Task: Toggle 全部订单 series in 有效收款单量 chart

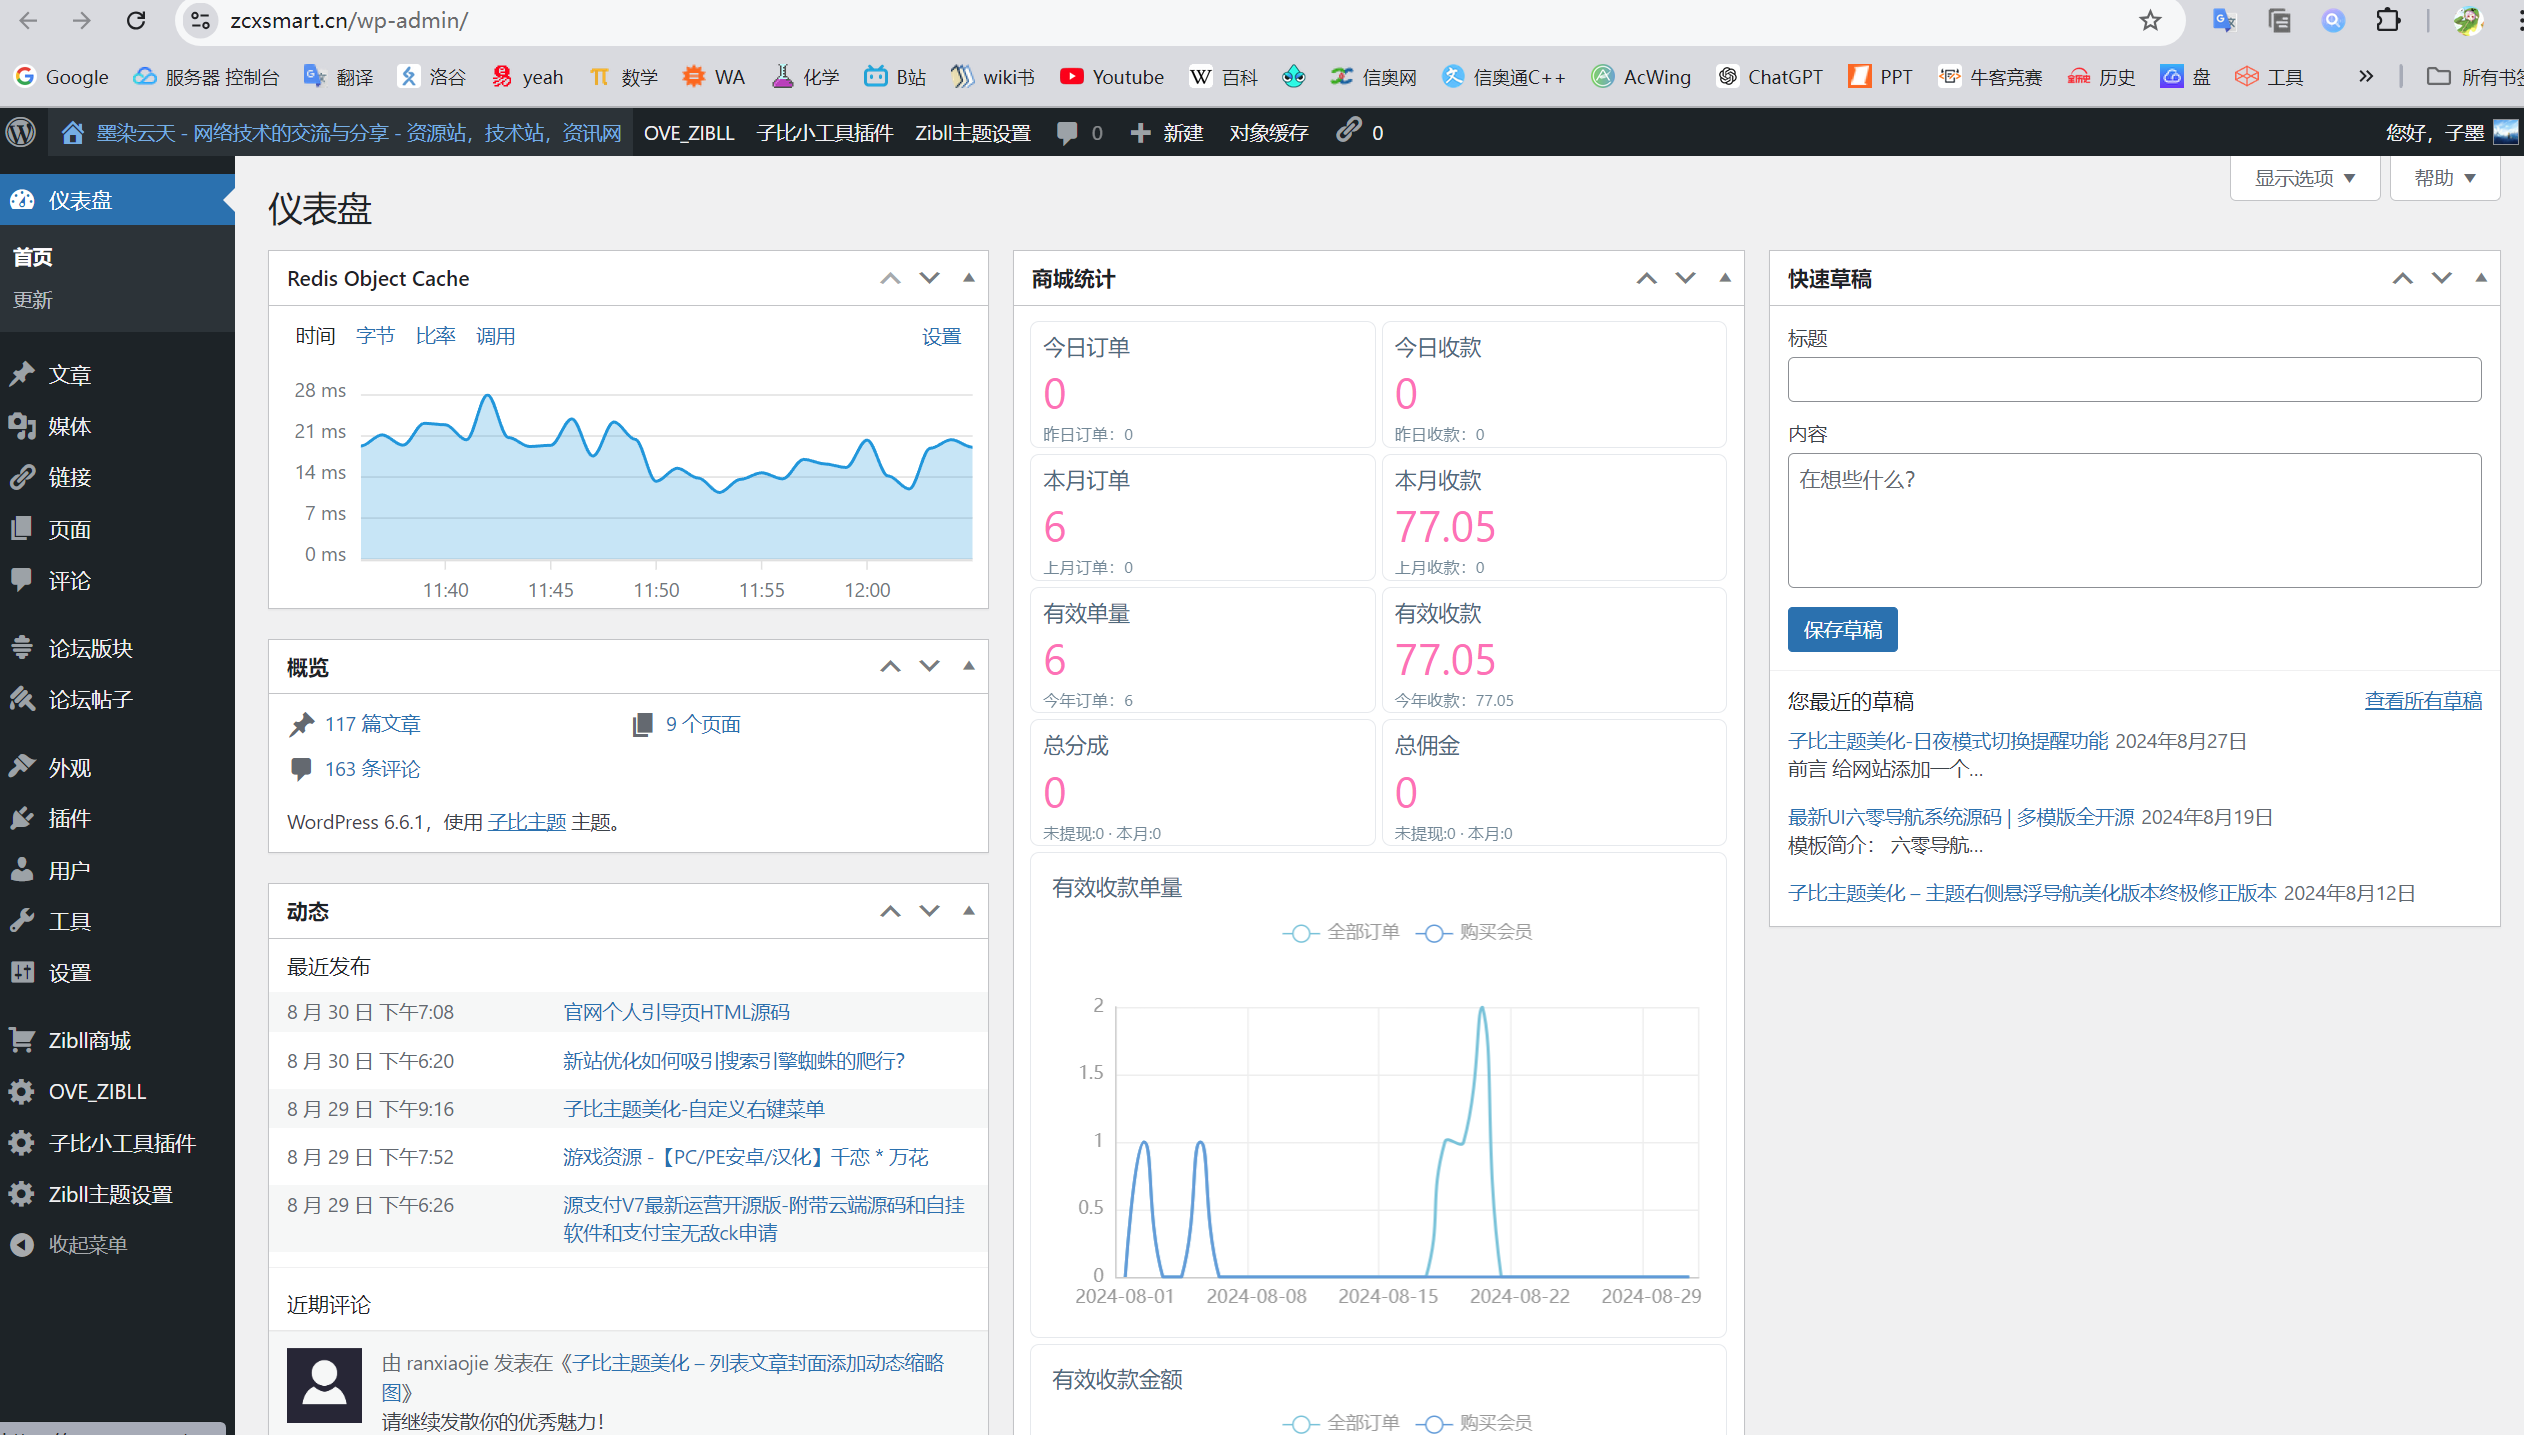Action: (x=1342, y=932)
